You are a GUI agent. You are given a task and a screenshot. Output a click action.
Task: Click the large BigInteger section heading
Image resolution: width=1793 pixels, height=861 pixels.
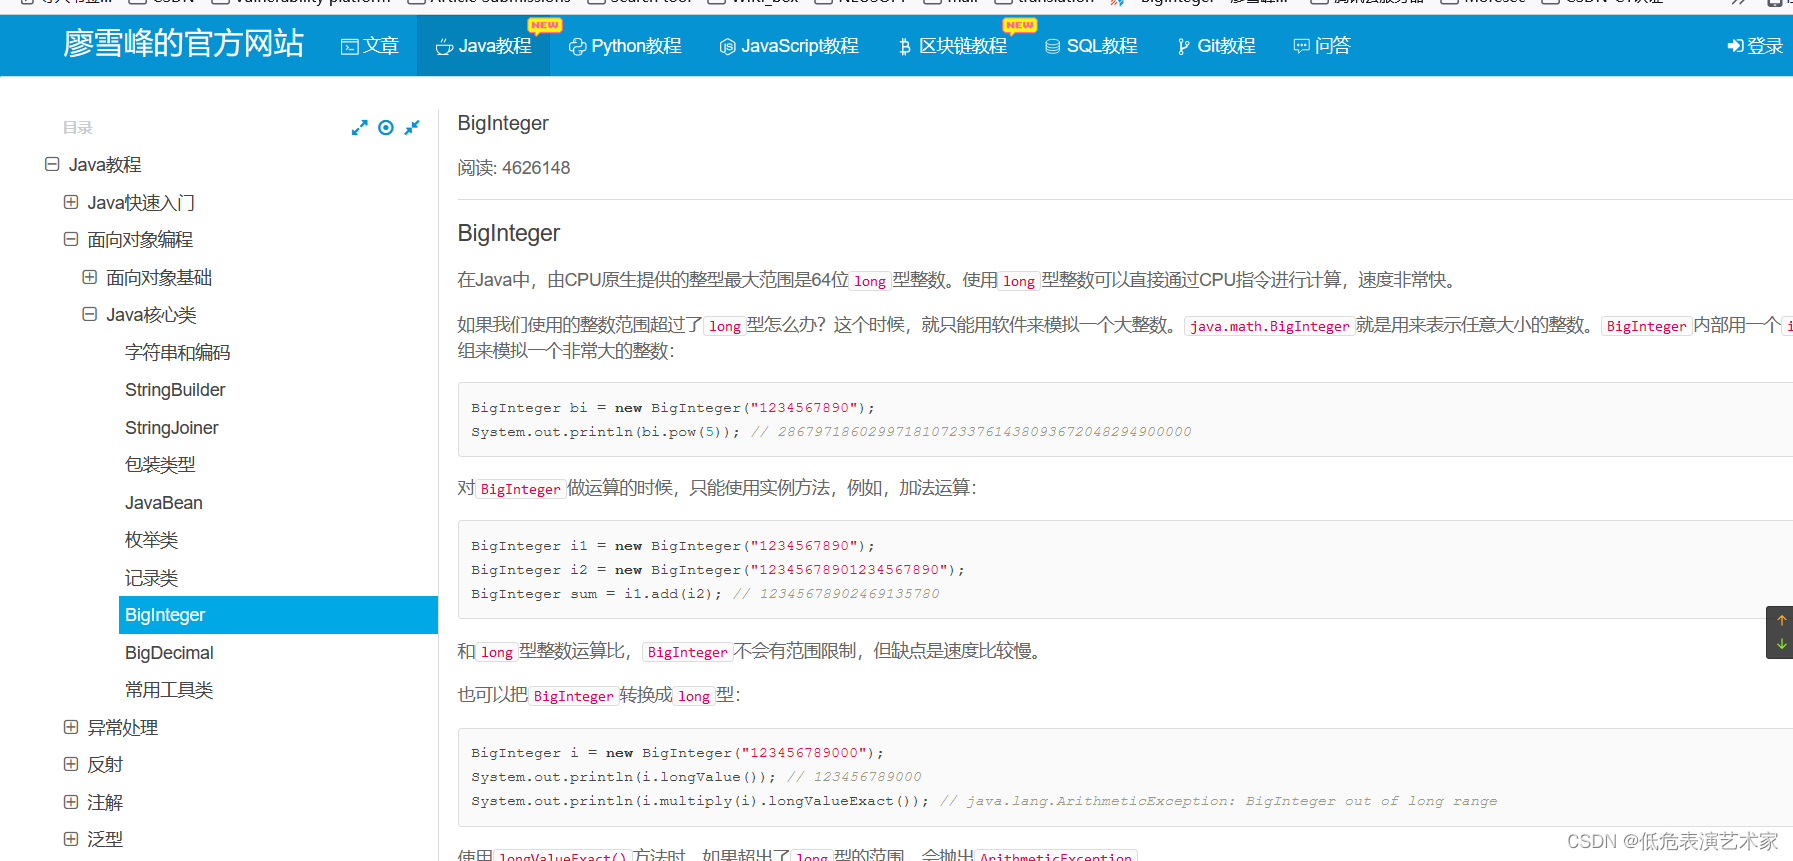coord(509,233)
